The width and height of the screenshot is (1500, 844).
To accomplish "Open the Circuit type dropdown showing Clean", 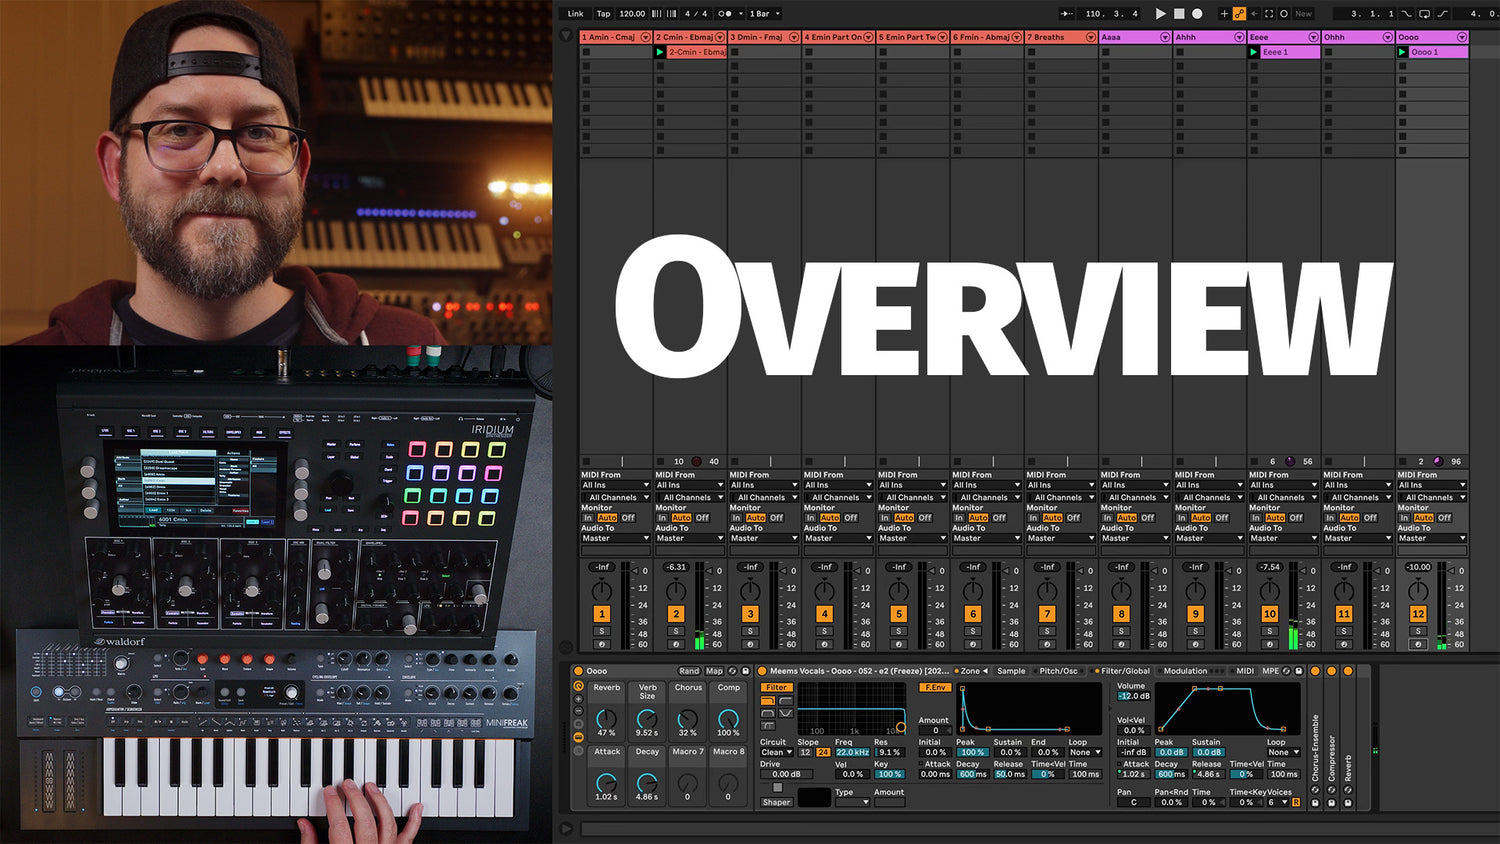I will [x=776, y=752].
